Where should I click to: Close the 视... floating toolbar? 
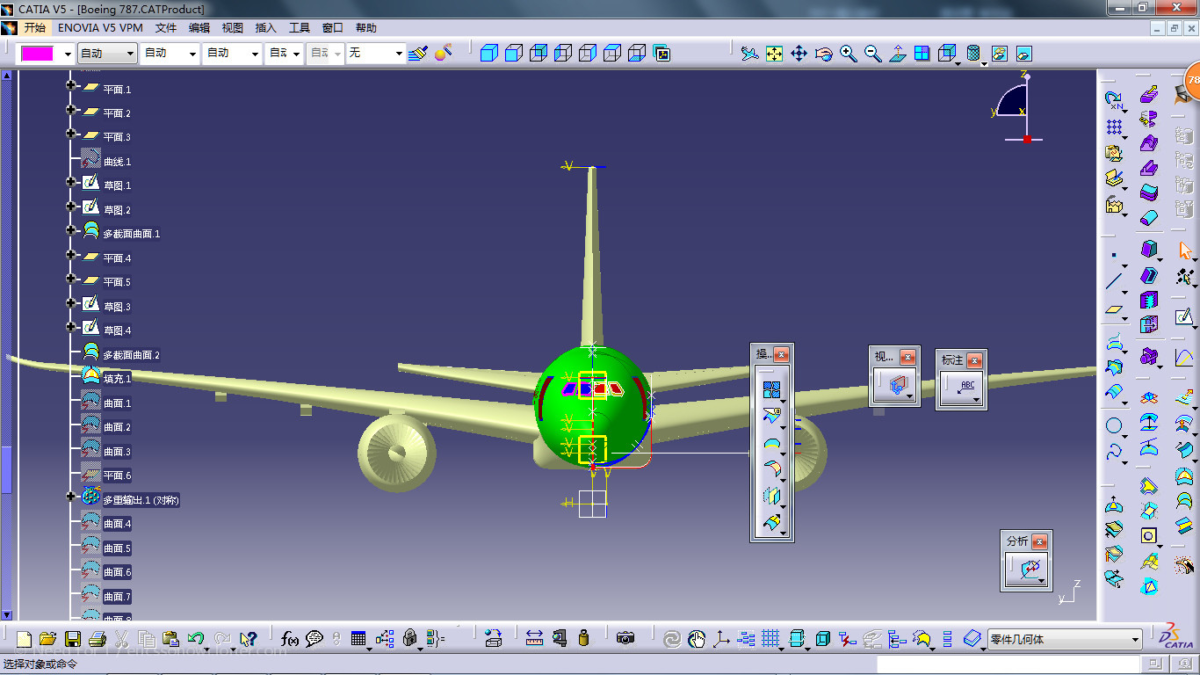[908, 356]
